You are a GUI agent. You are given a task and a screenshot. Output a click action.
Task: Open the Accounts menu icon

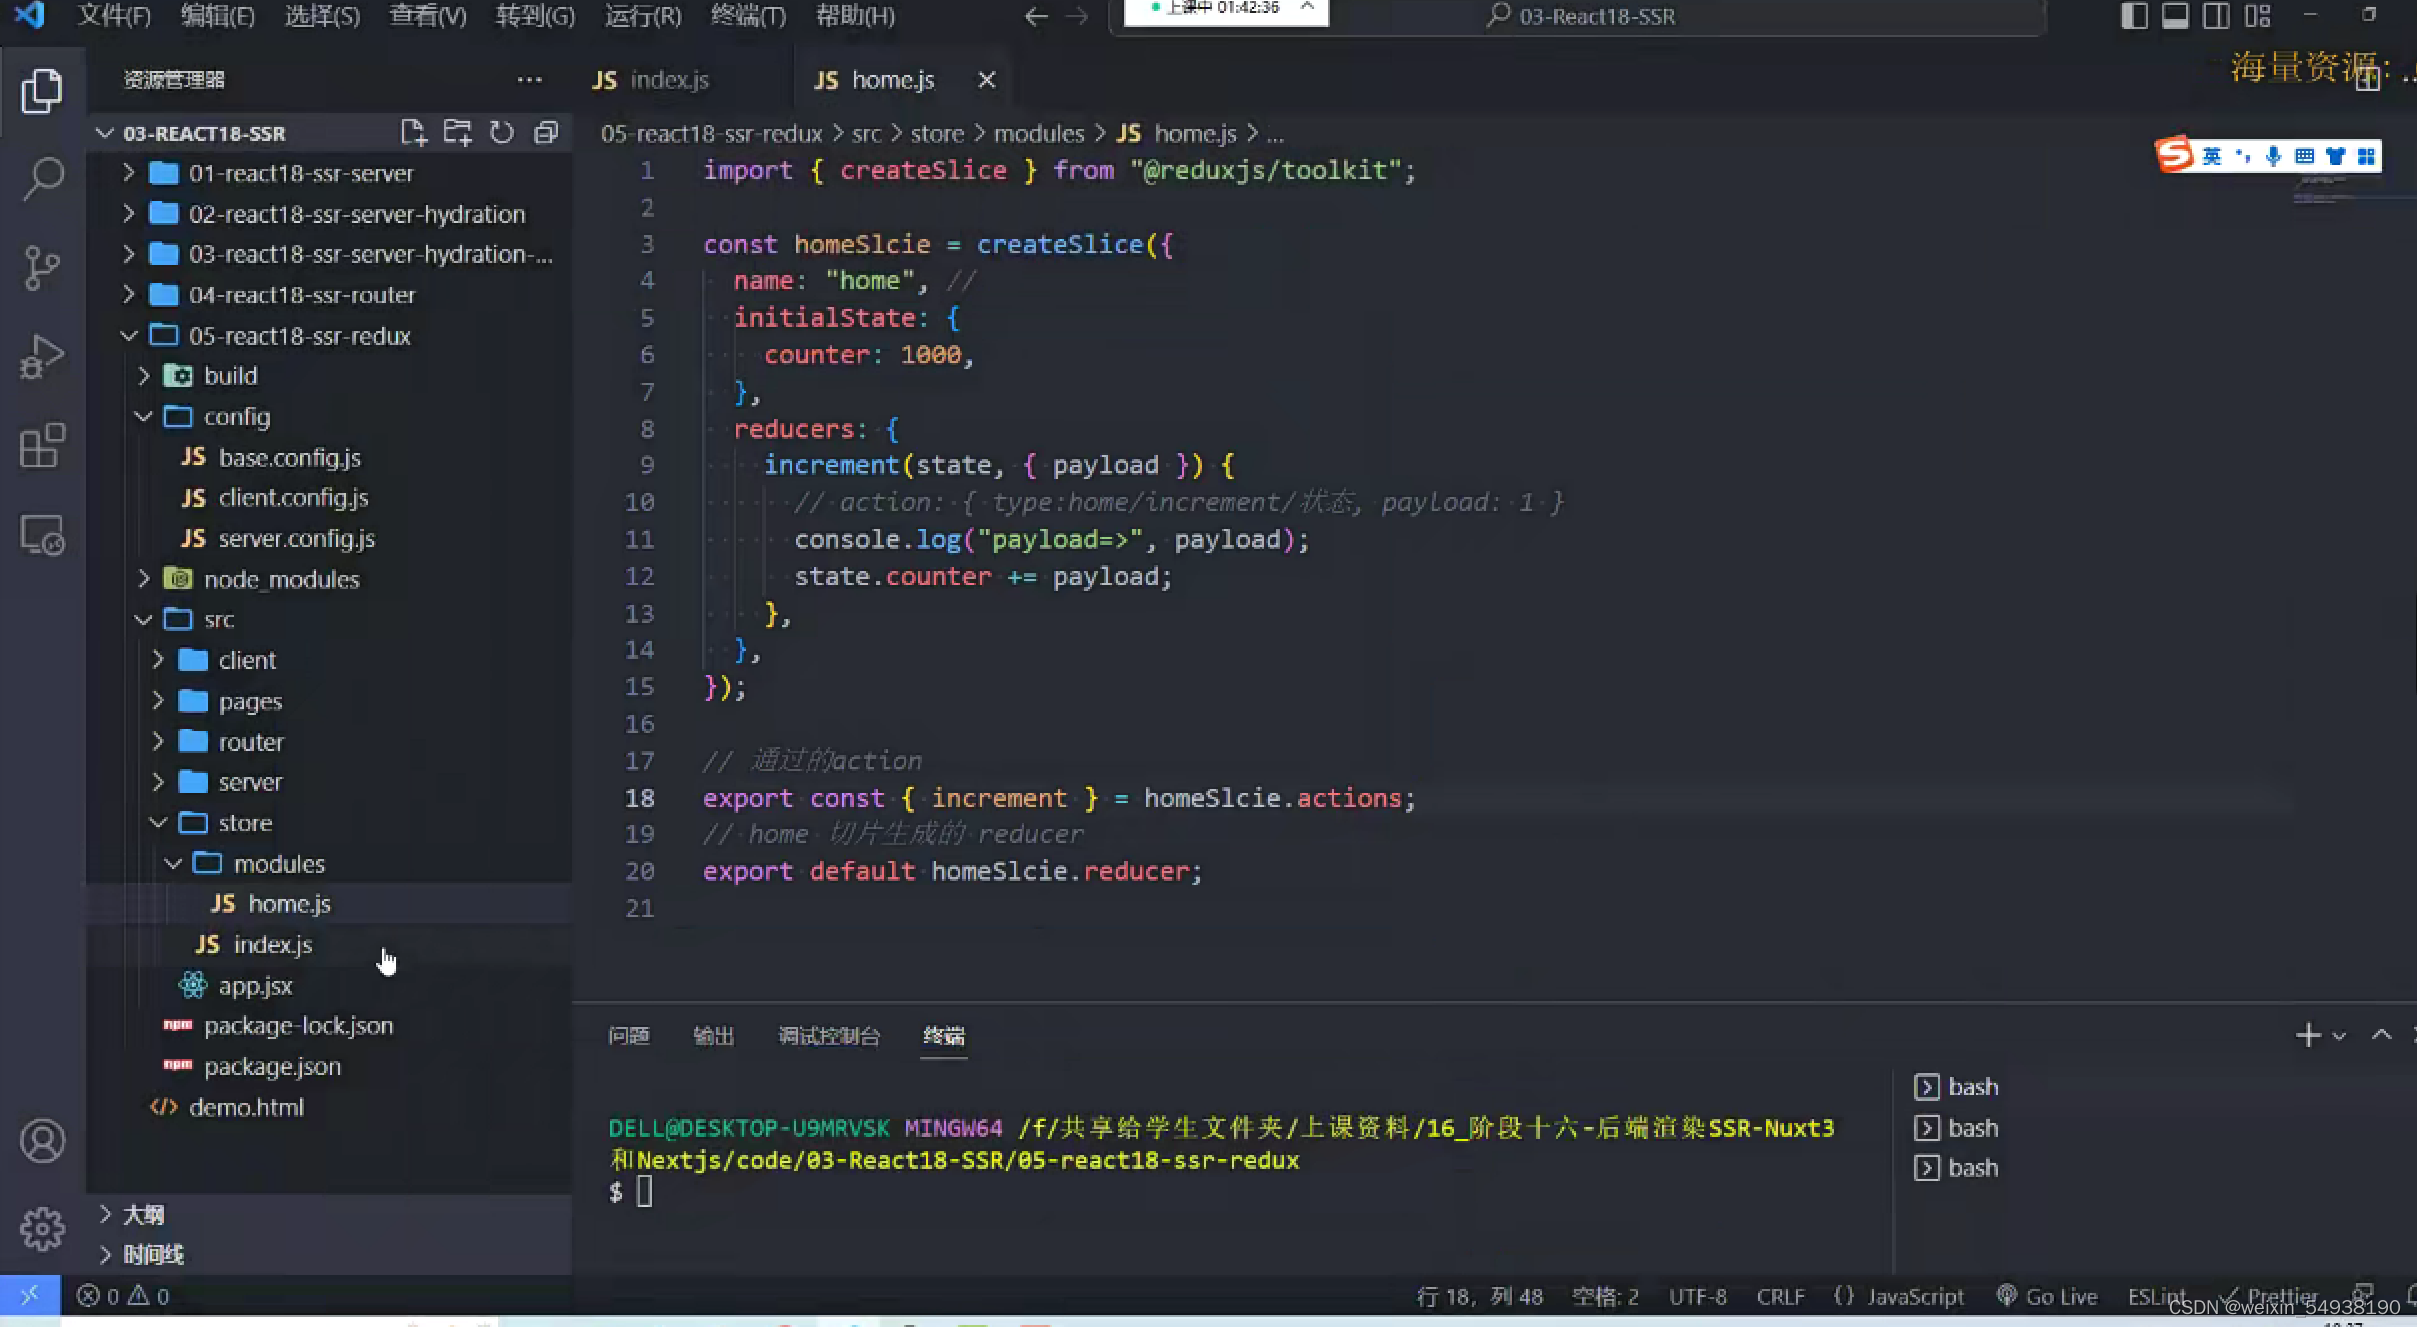point(42,1141)
